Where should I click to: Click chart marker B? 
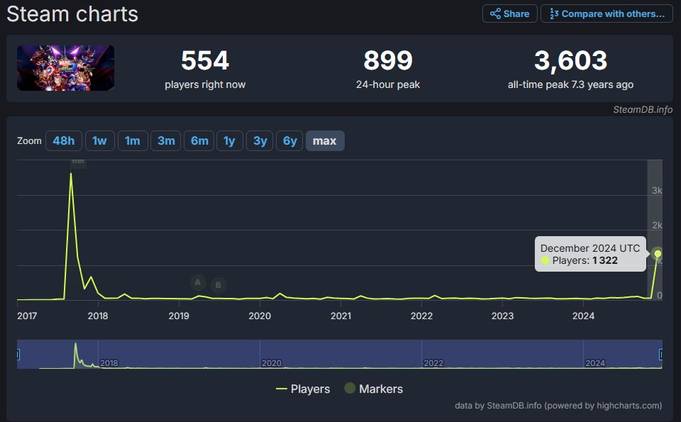coord(218,285)
